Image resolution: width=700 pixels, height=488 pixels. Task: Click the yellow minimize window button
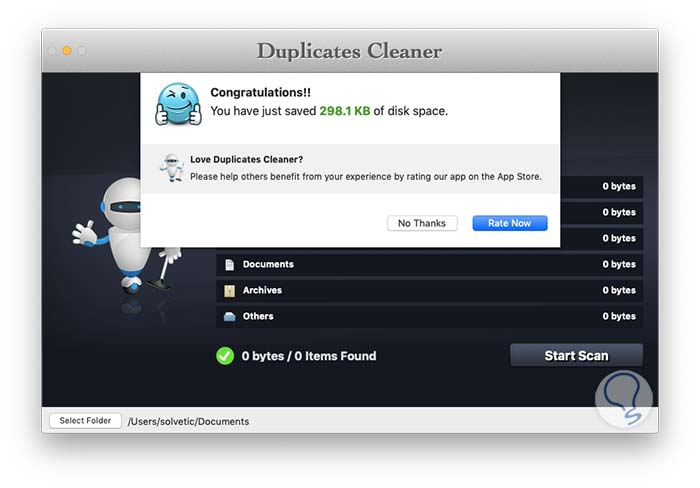pyautogui.click(x=67, y=50)
